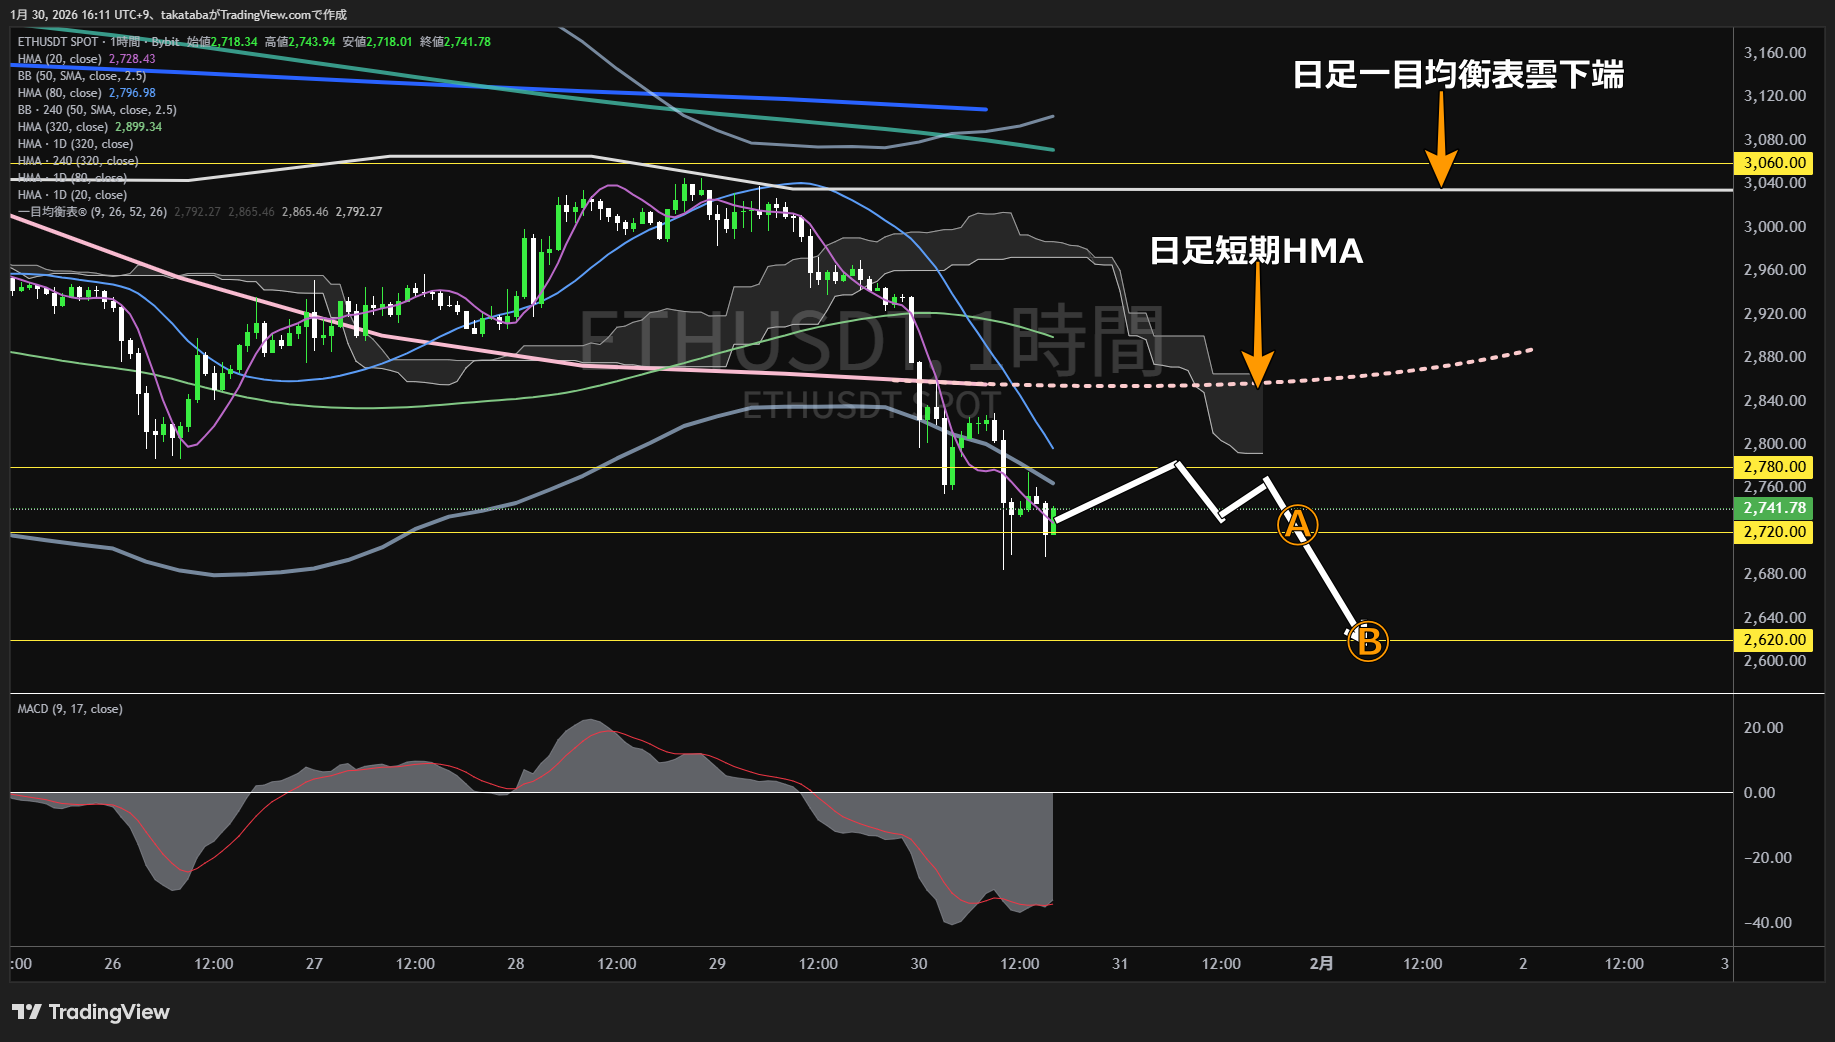The height and width of the screenshot is (1042, 1835).
Task: Click the 日足短期HMA annotation text
Action: [x=1257, y=251]
